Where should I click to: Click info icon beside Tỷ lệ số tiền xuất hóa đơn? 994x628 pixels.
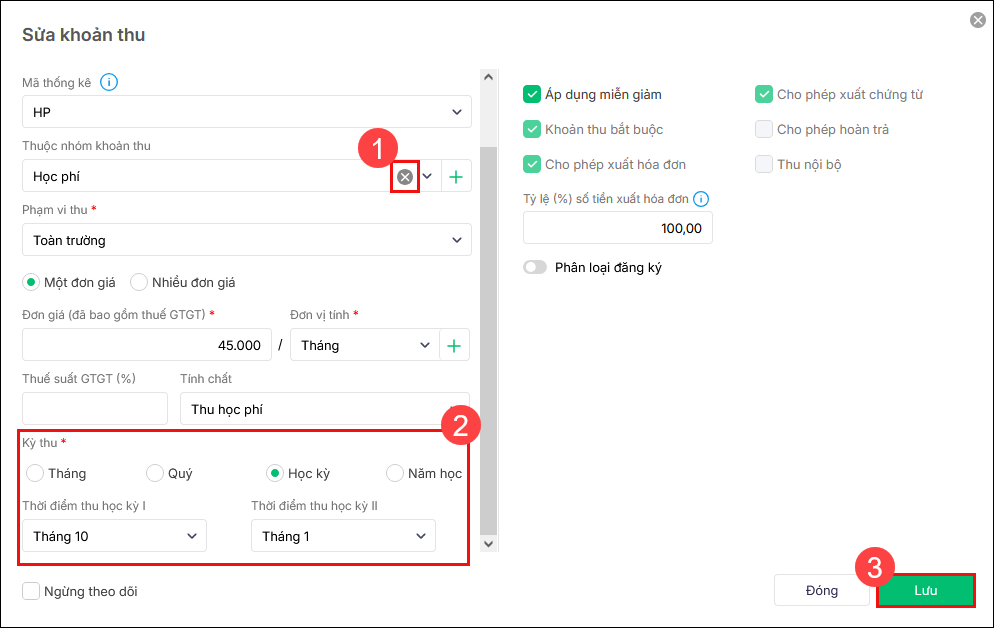(x=701, y=198)
